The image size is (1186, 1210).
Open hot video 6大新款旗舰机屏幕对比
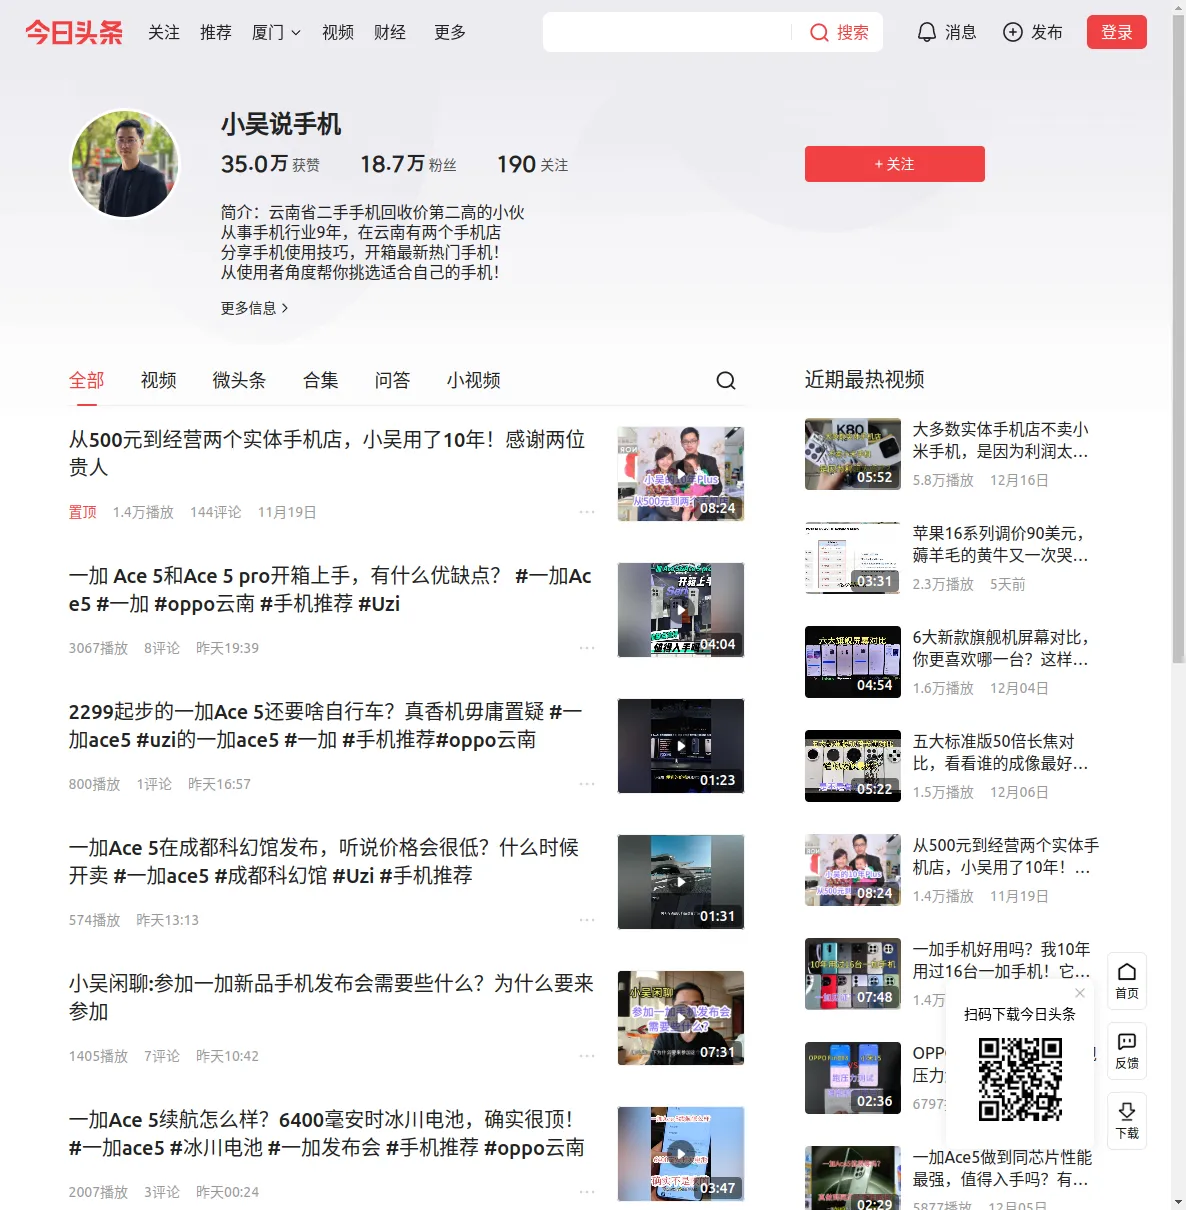(x=1001, y=648)
